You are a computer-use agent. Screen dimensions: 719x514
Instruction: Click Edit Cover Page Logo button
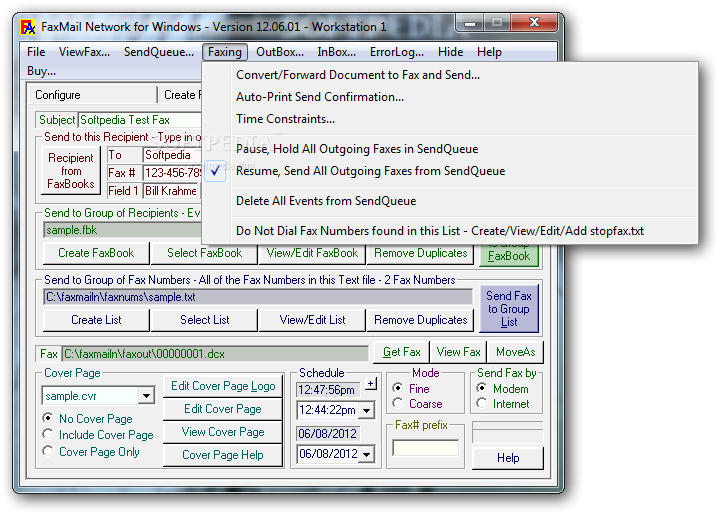click(x=223, y=386)
